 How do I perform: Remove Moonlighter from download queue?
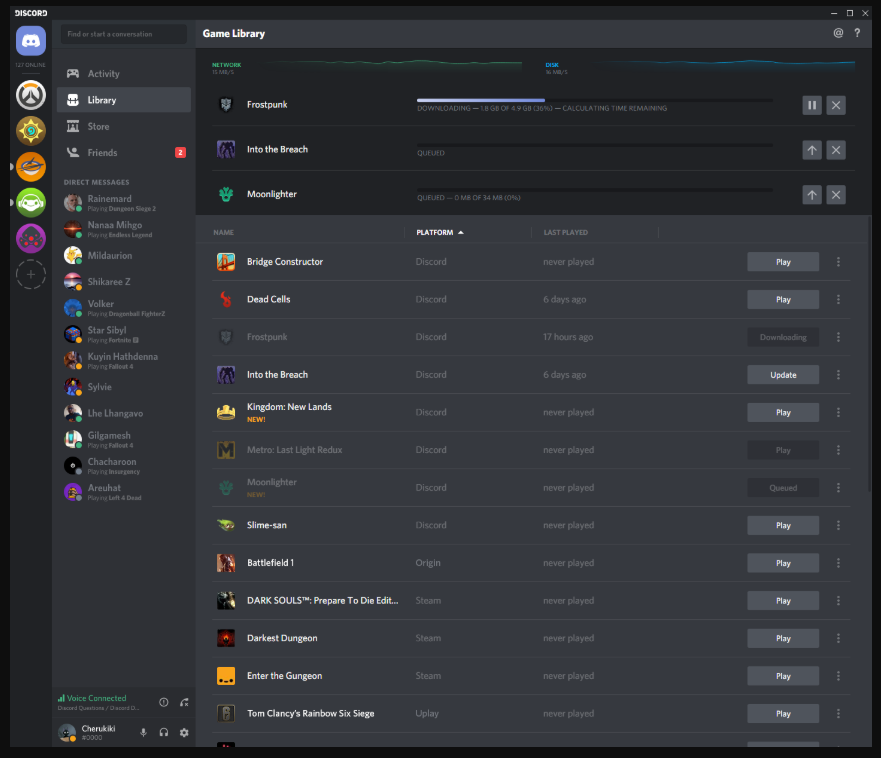click(836, 195)
